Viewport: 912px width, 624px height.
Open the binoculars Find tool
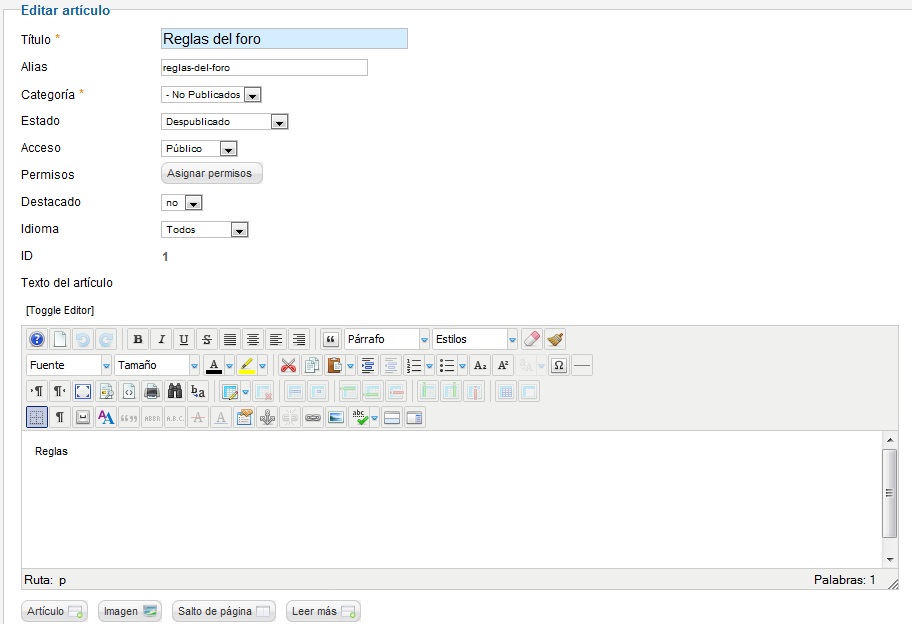point(175,392)
